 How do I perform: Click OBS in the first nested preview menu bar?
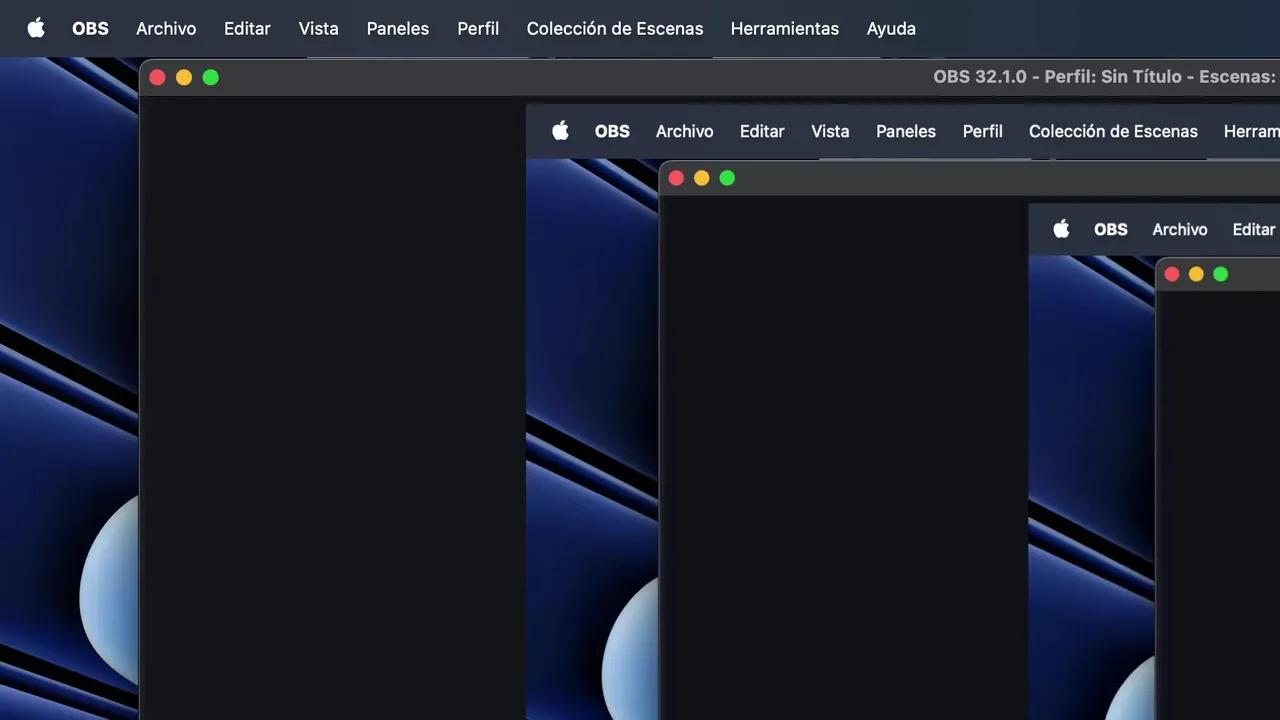pos(612,131)
